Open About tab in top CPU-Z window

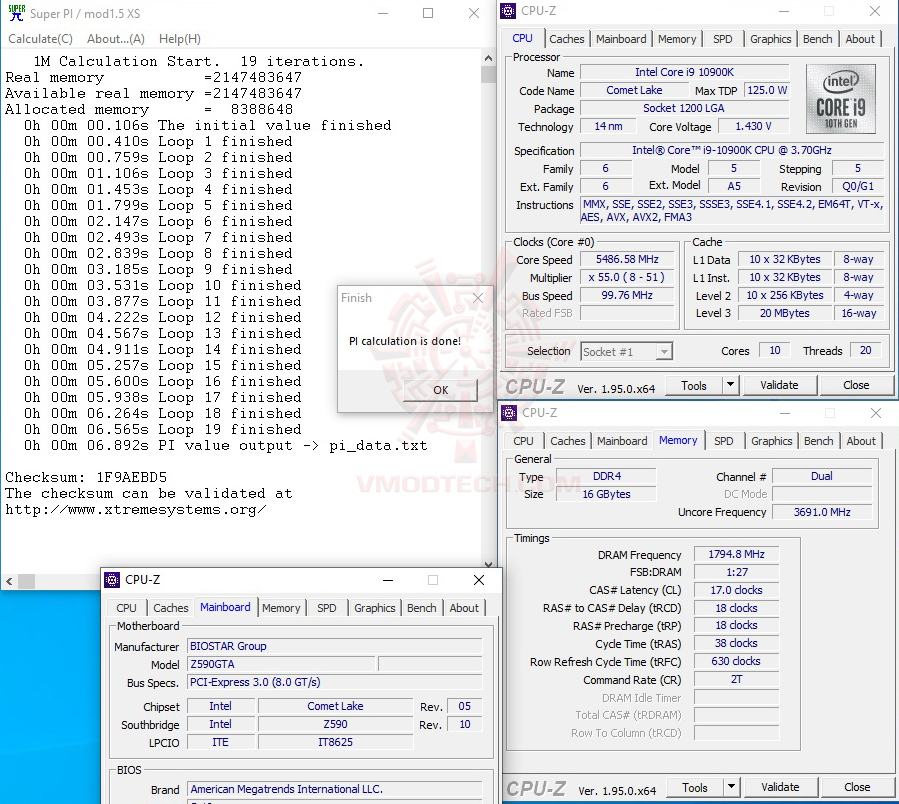[x=860, y=39]
